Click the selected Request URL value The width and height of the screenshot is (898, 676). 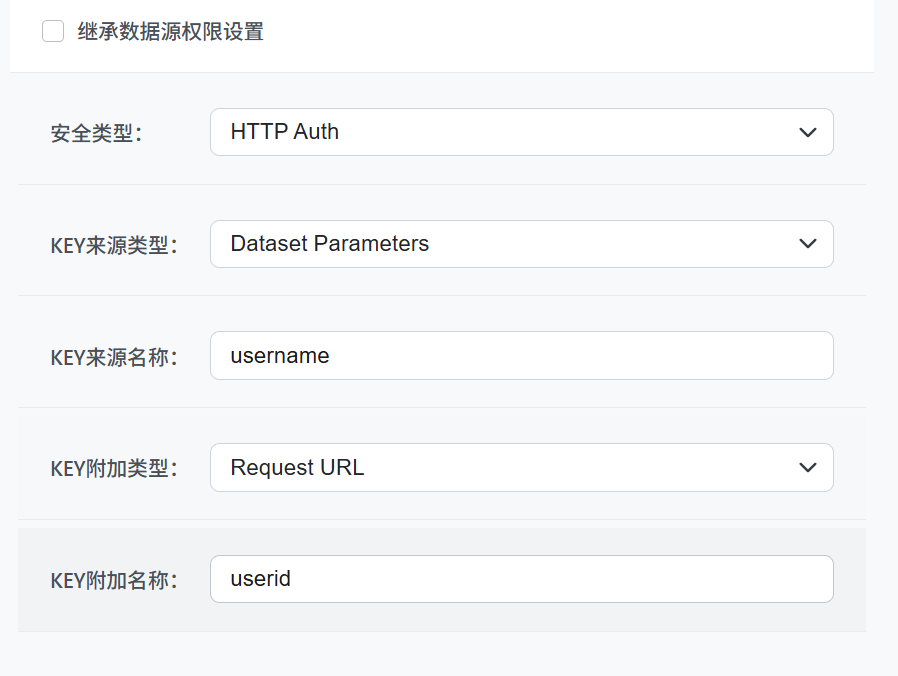(x=297, y=468)
